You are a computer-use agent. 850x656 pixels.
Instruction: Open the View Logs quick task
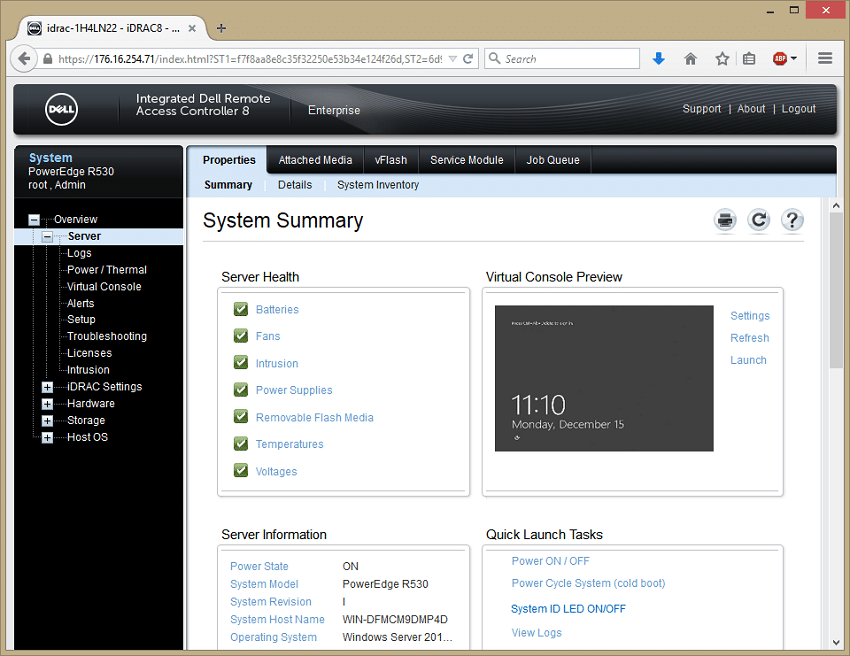pos(537,633)
